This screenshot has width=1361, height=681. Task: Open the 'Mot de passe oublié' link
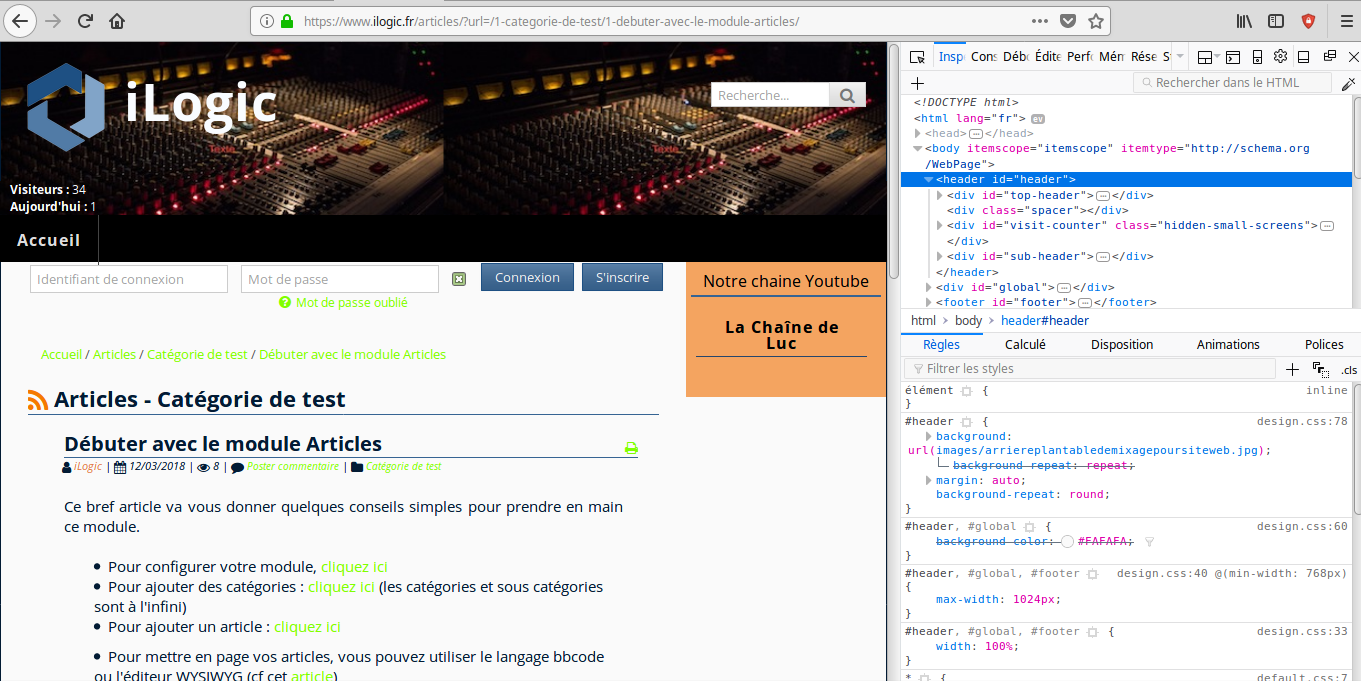coord(351,302)
